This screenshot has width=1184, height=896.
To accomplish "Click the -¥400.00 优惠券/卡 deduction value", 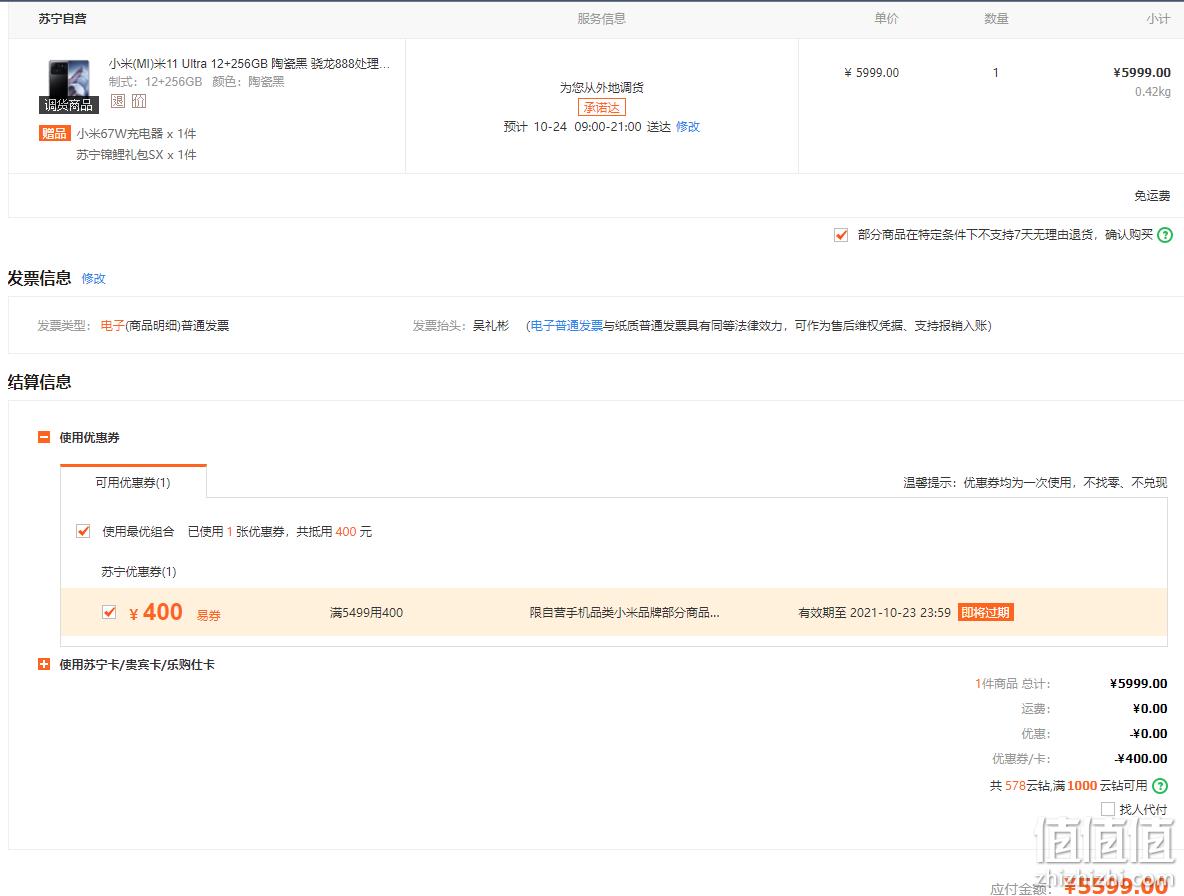I will tap(1141, 759).
